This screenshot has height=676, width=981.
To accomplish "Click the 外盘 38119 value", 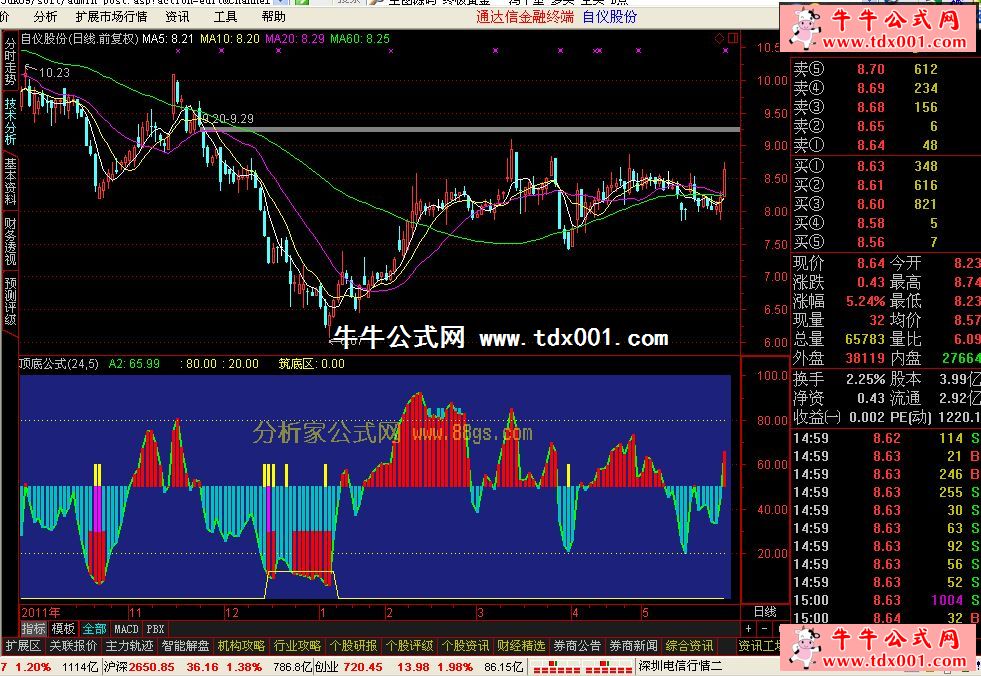I will pos(865,358).
